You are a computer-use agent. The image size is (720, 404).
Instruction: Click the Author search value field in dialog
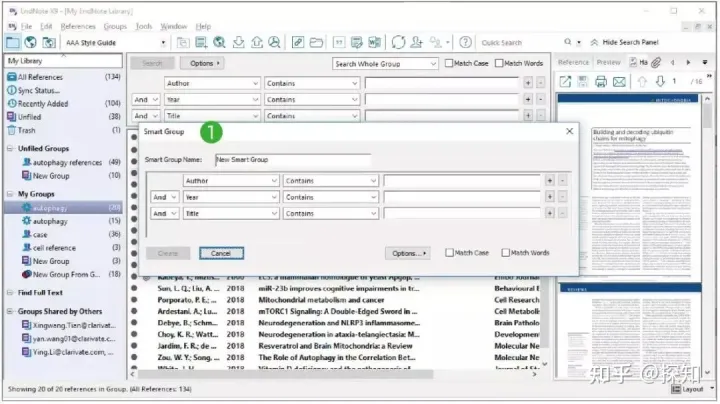coord(462,181)
